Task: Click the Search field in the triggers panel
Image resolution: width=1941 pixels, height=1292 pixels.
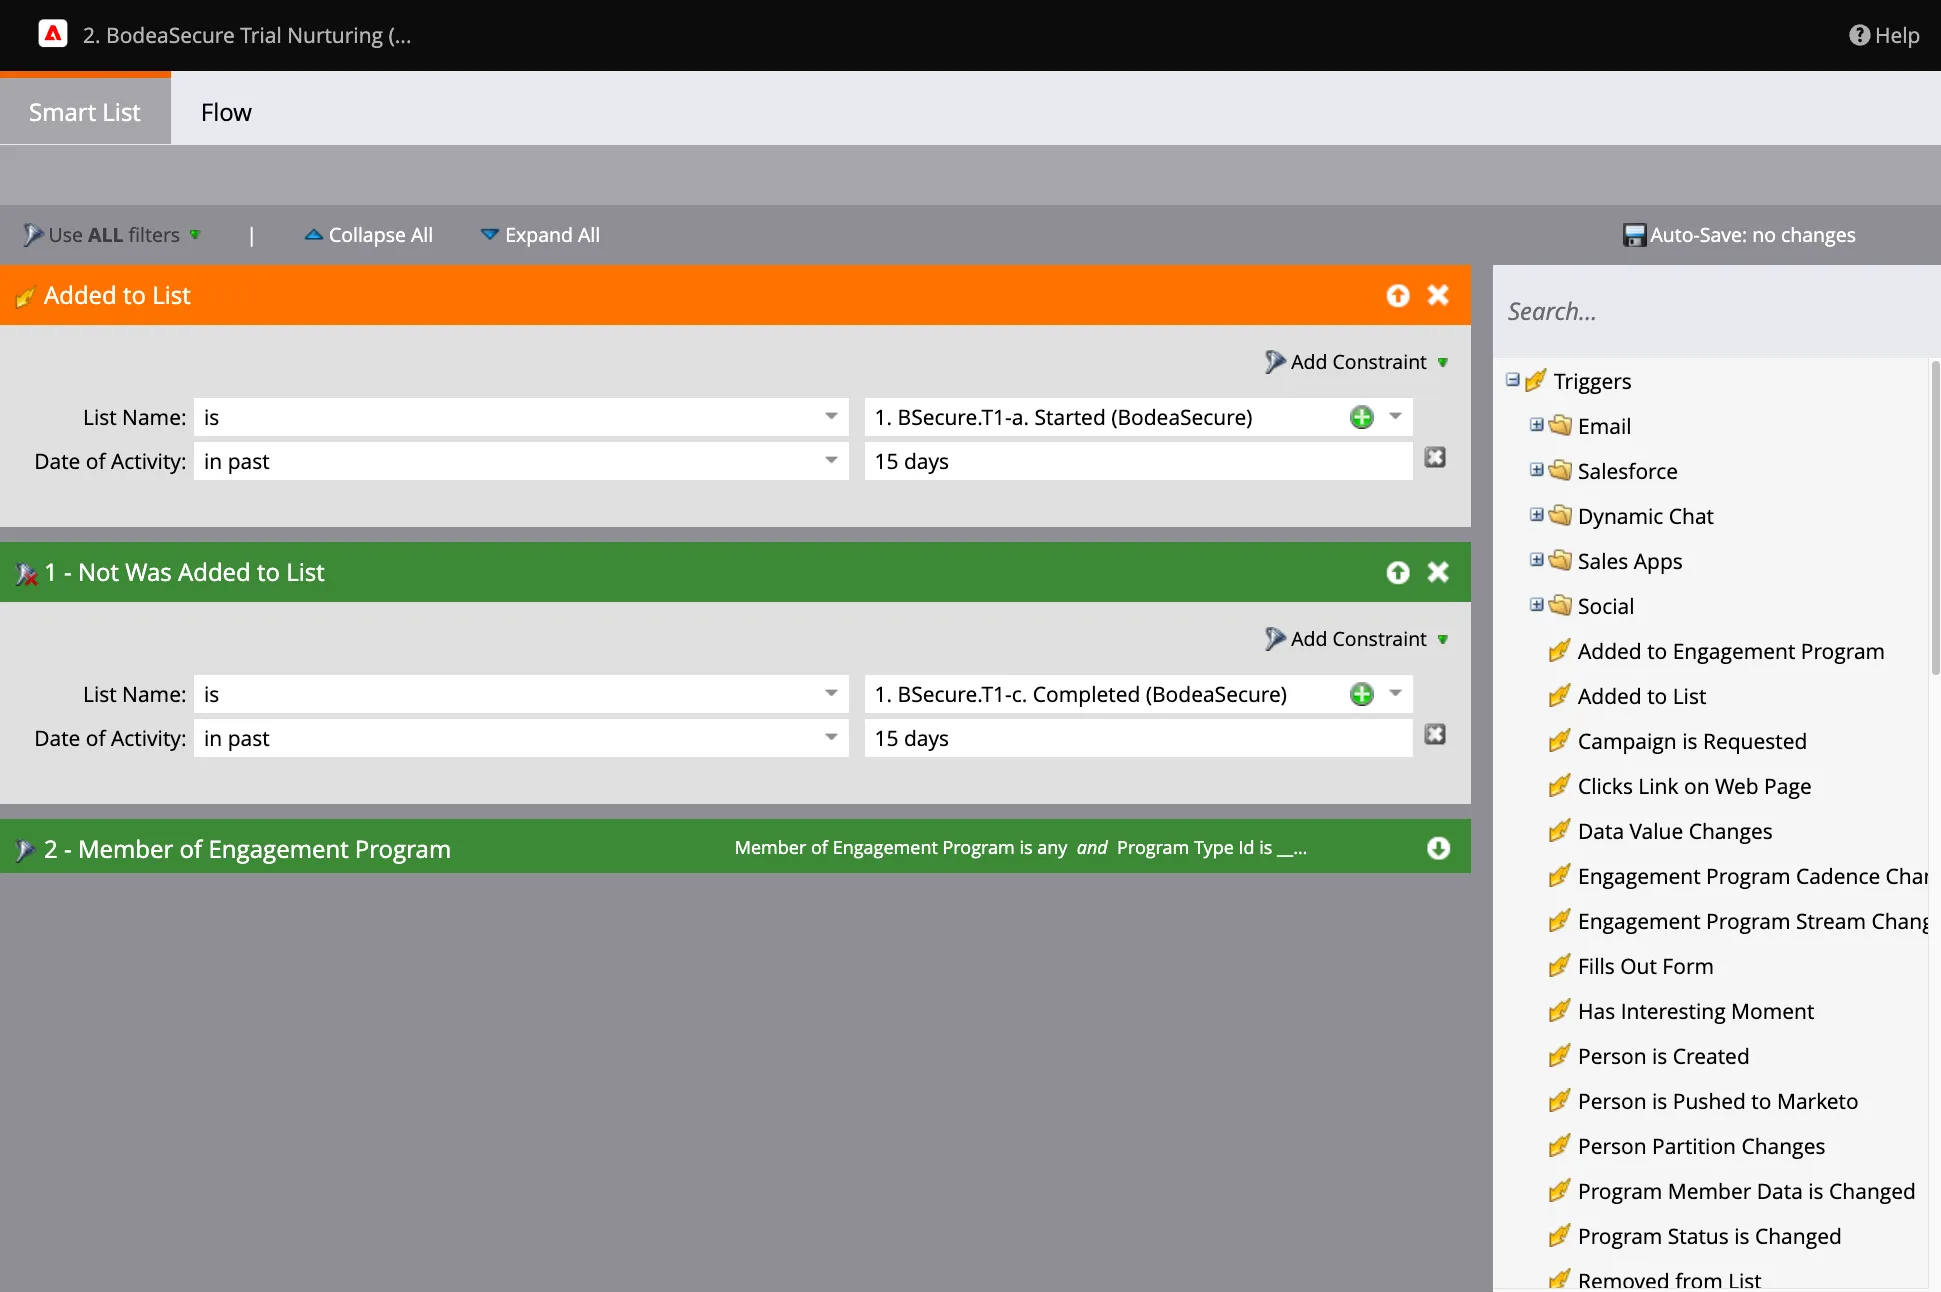Action: (x=1716, y=312)
